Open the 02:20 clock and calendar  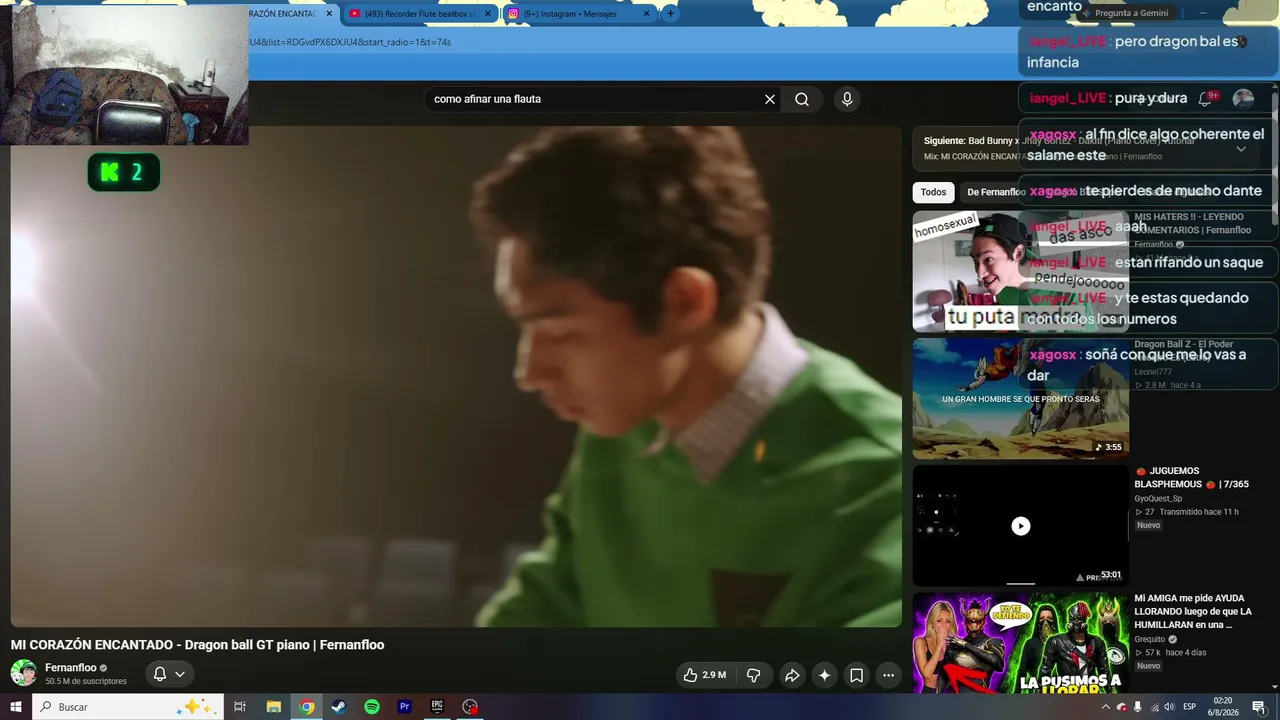point(1223,707)
